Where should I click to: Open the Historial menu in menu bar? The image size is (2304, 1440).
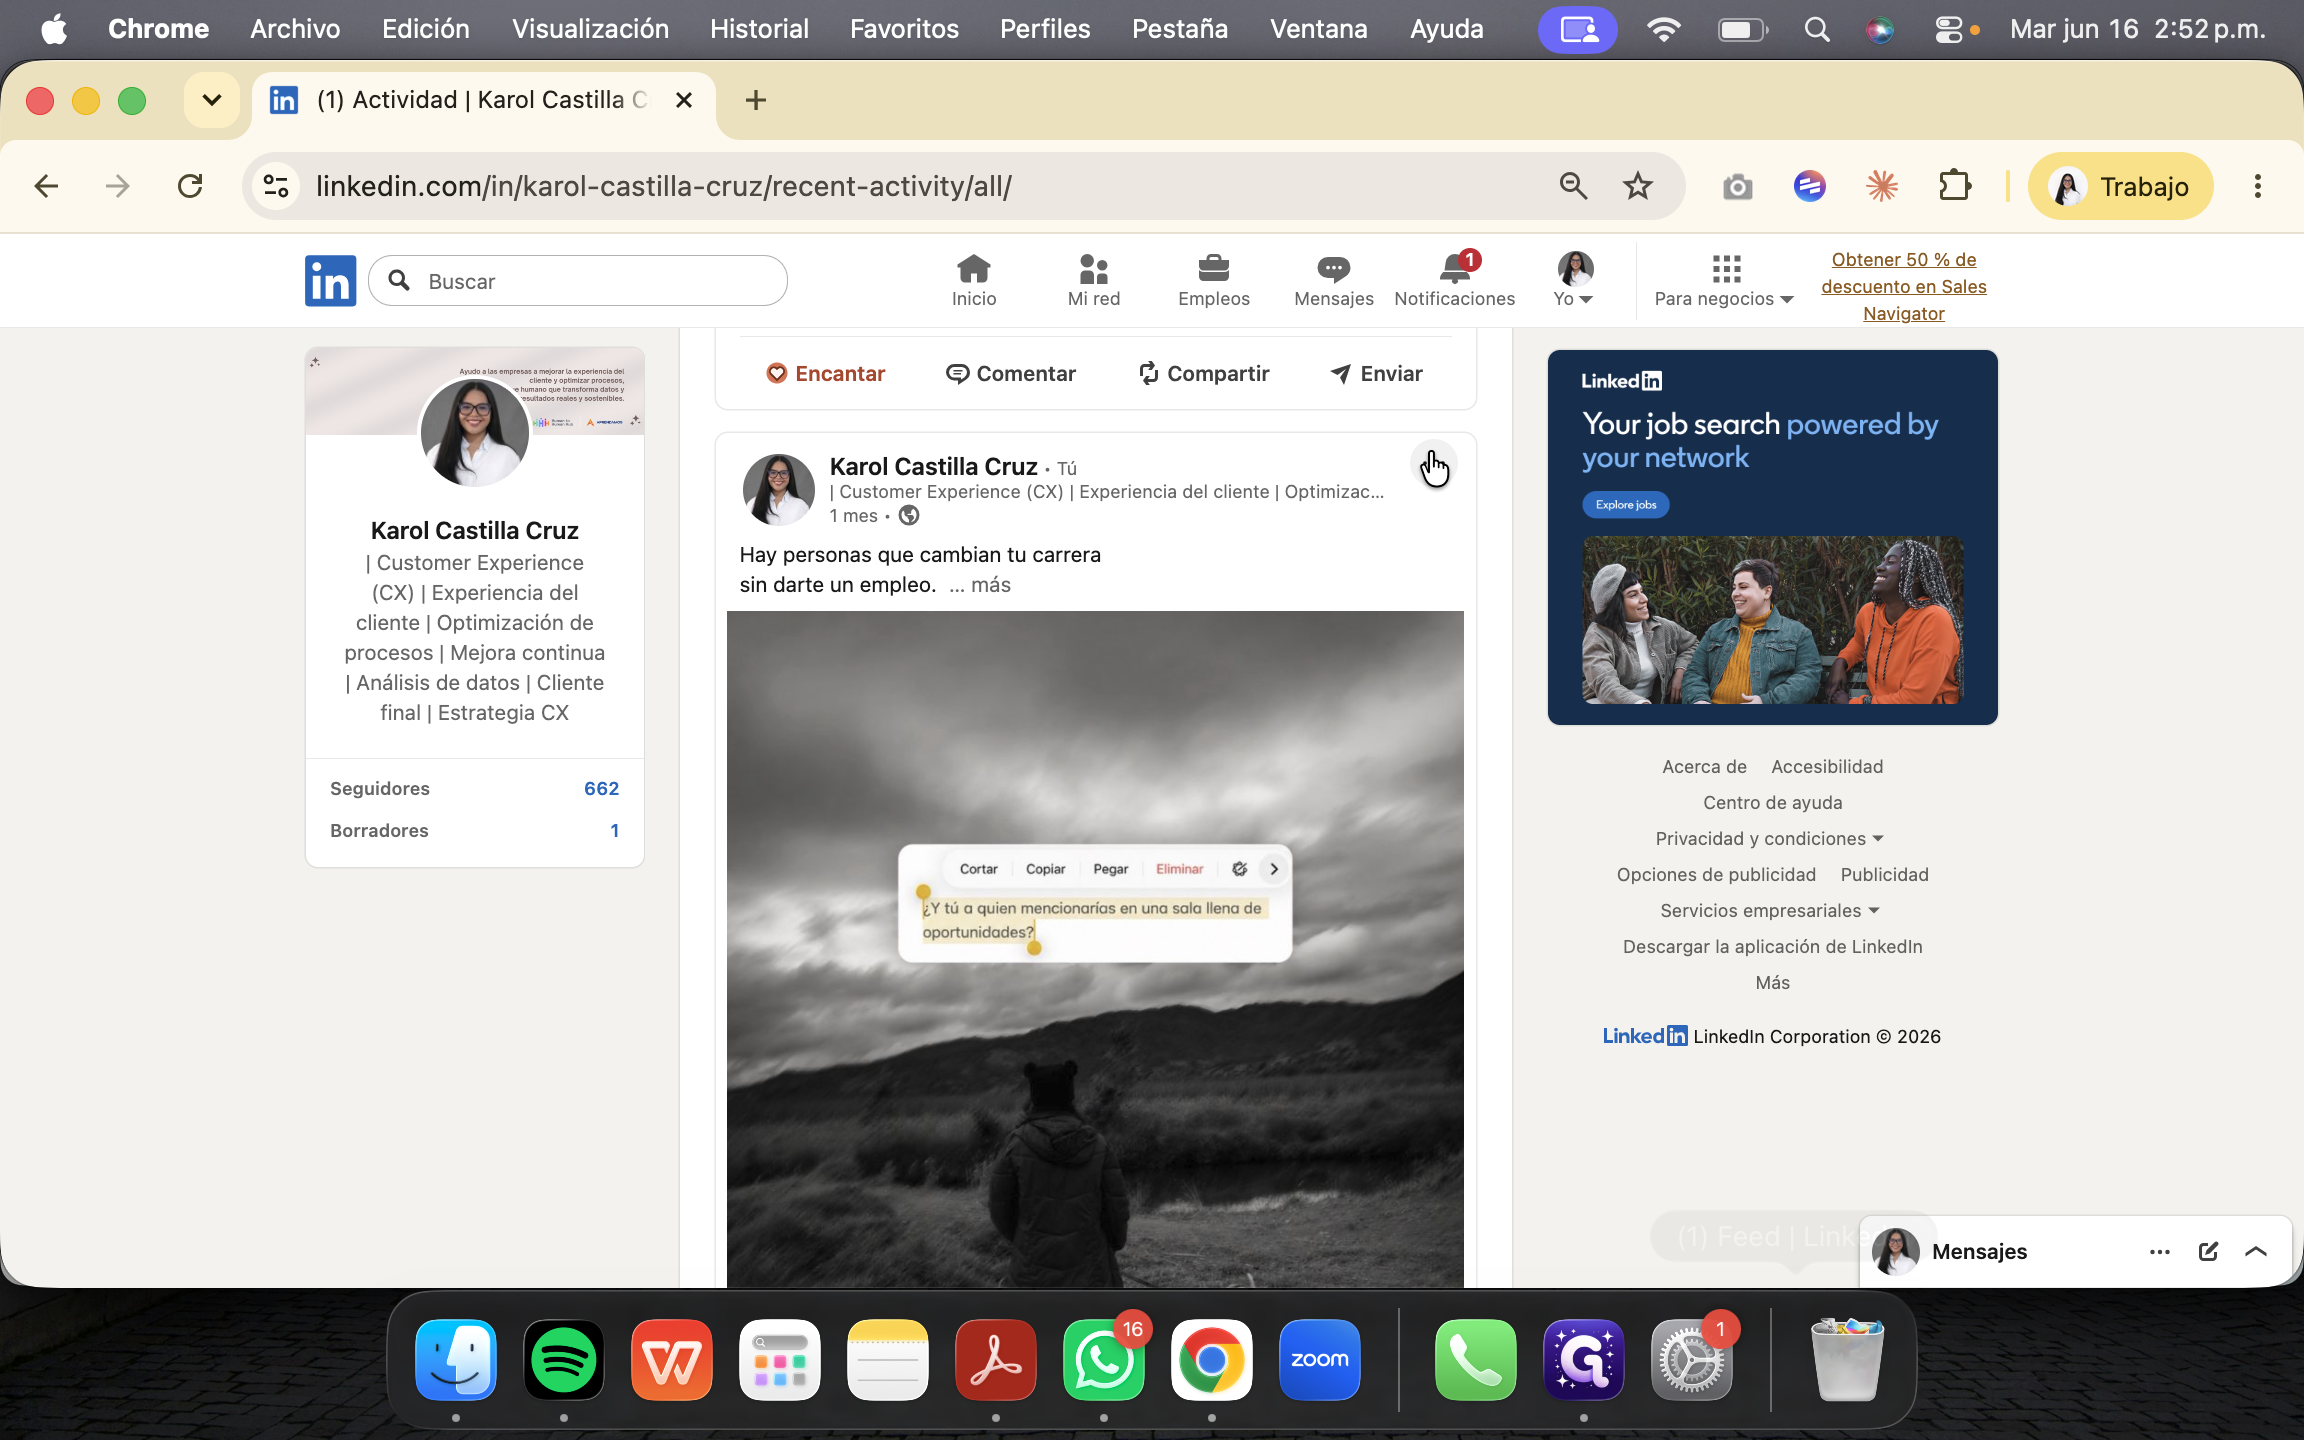click(759, 29)
